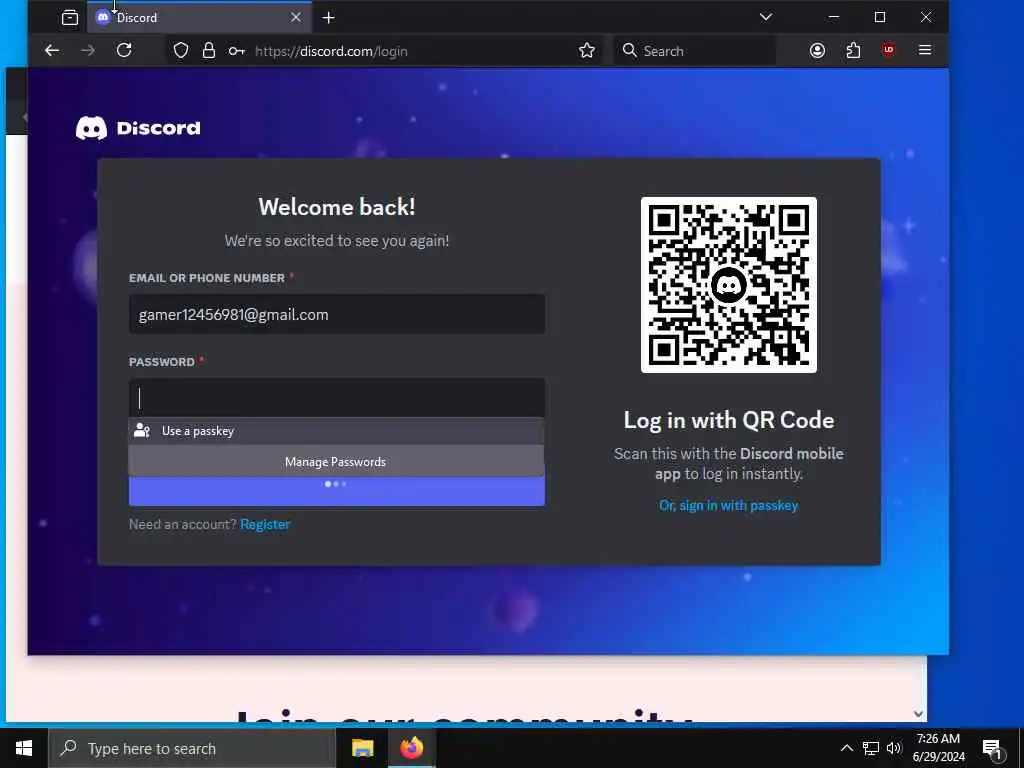Click the Log in with QR Code heading
The width and height of the screenshot is (1024, 768).
tap(729, 420)
